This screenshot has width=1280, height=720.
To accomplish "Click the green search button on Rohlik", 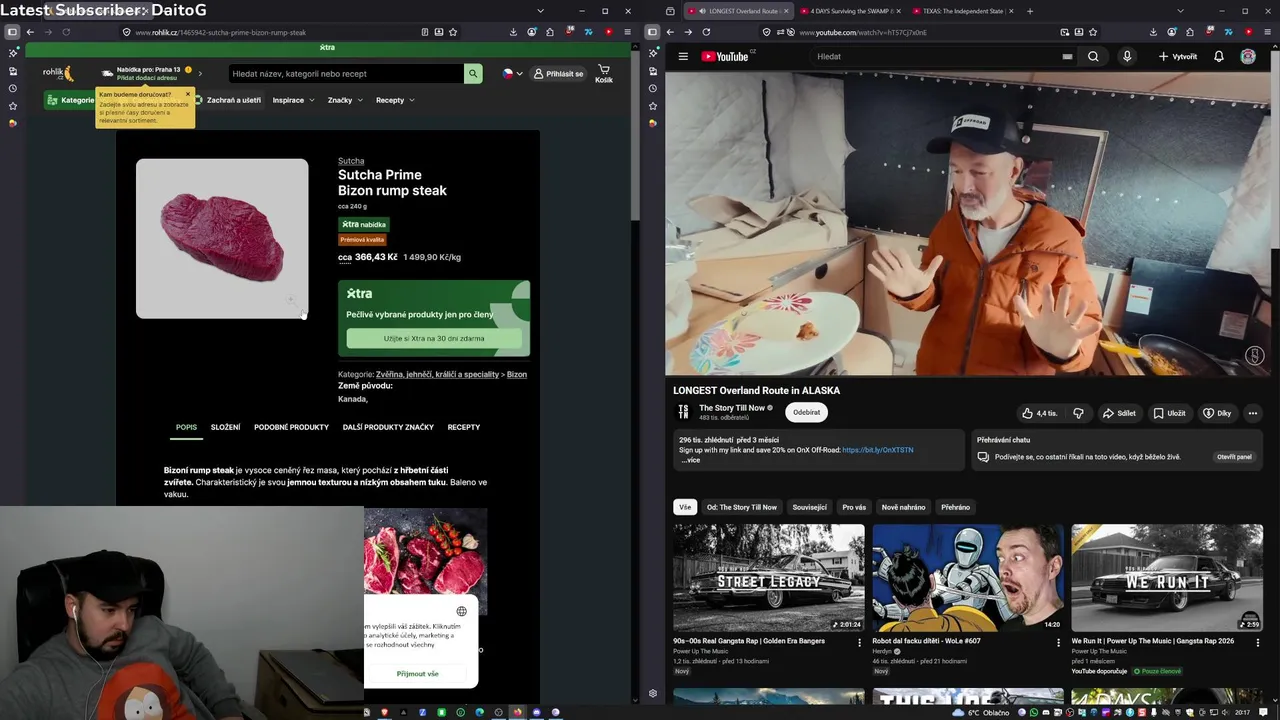I will 472,73.
